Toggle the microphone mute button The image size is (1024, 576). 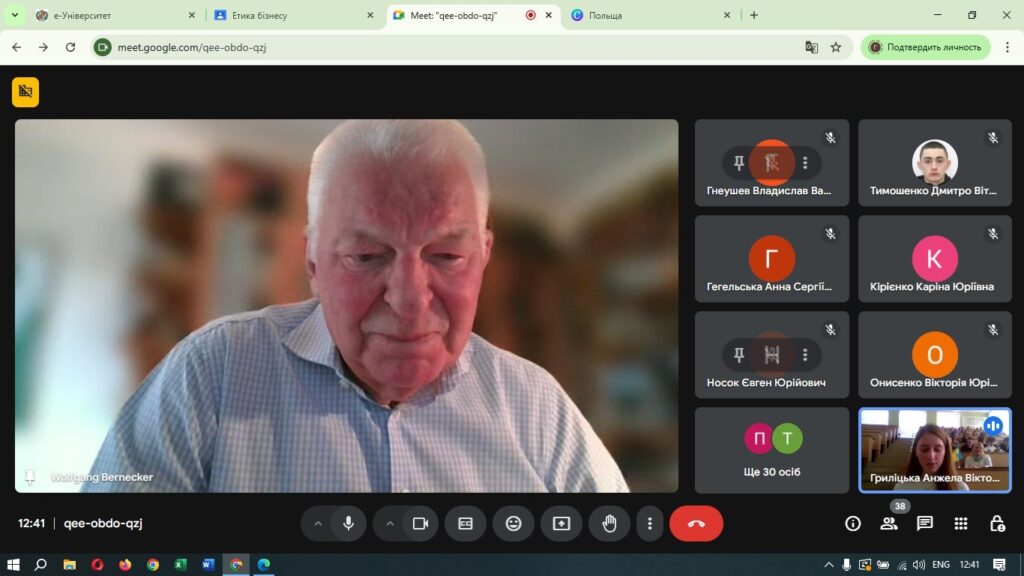point(349,523)
